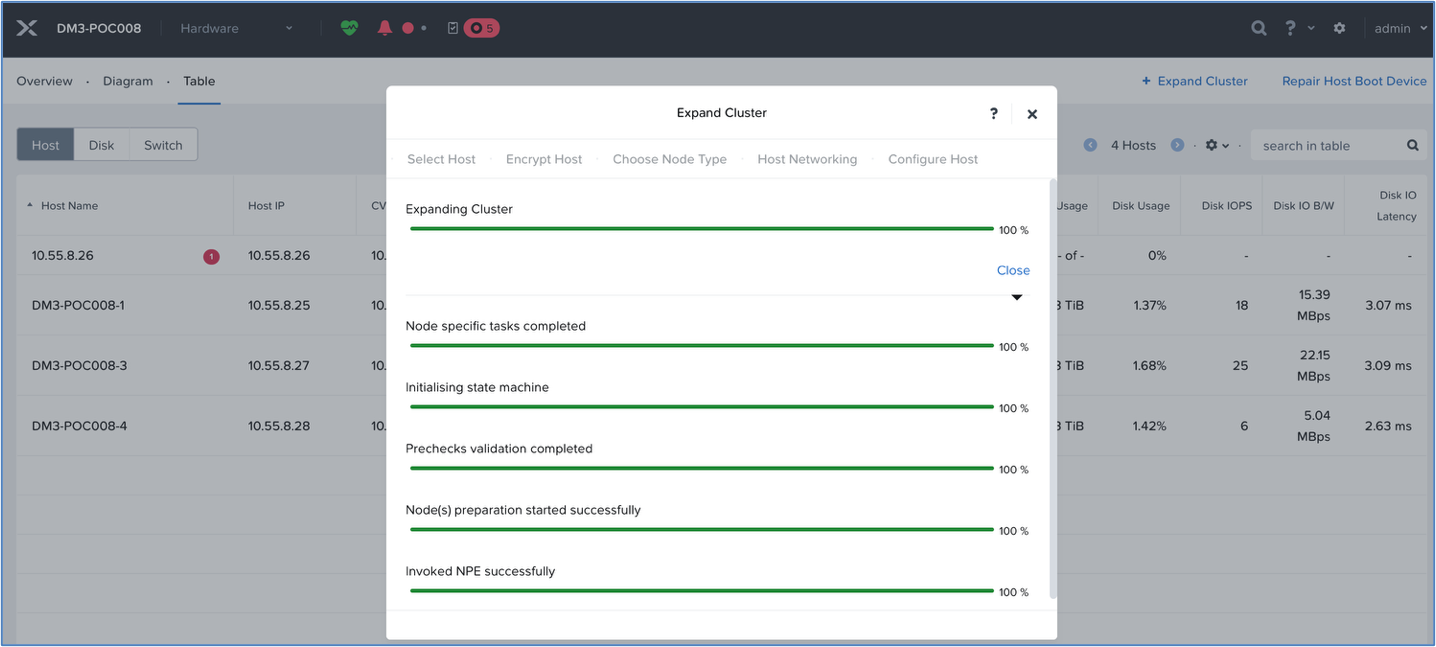Click host IP 10.55.8.28
Screen dimensions: 1436x647
[279, 425]
